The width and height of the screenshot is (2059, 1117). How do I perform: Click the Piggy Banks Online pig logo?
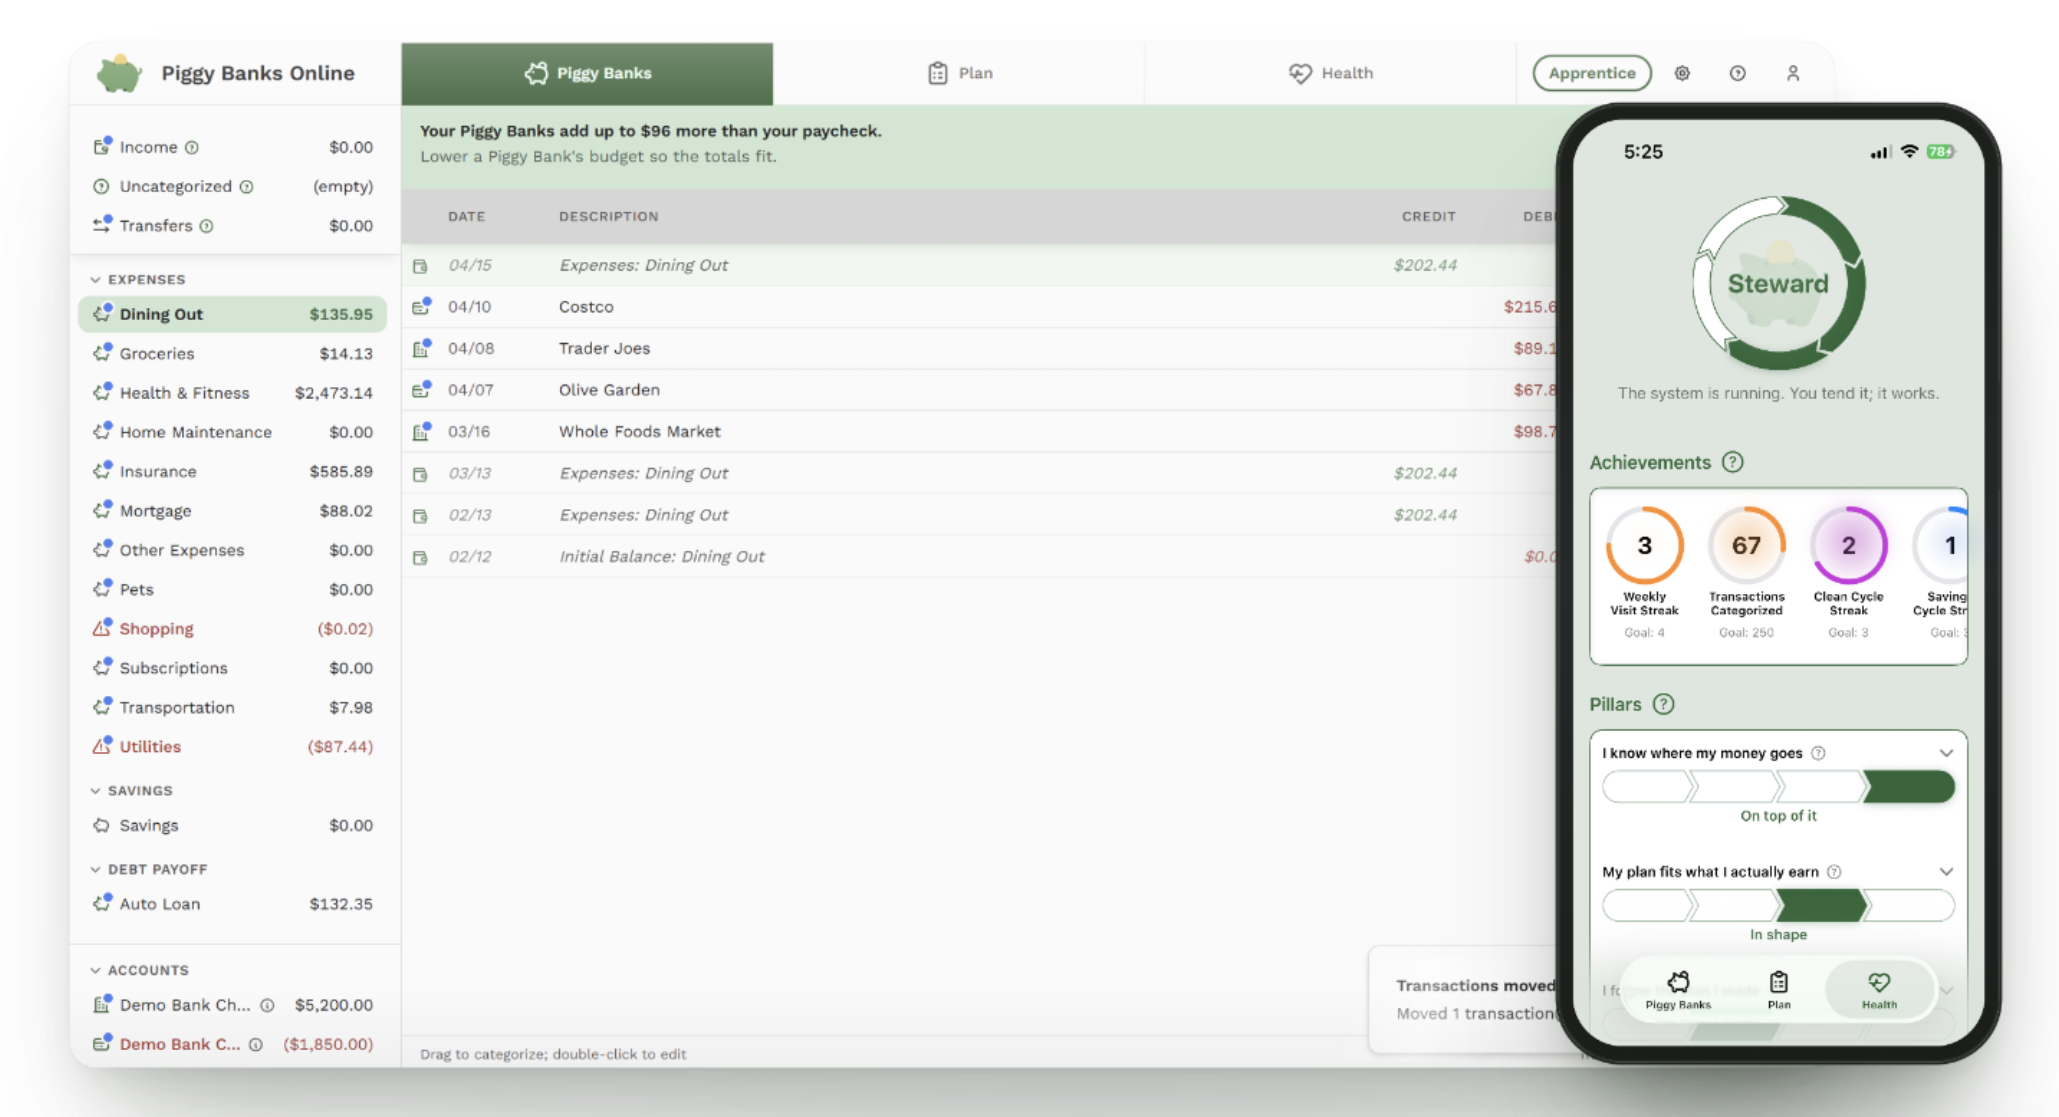click(119, 74)
